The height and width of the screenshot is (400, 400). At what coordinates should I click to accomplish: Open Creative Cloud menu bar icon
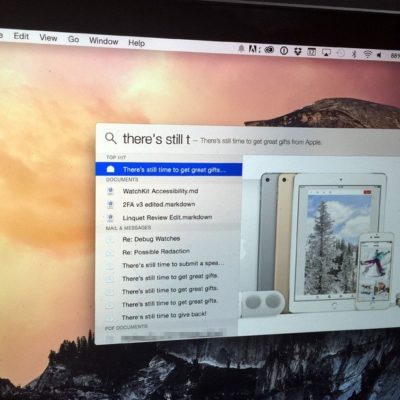click(269, 50)
